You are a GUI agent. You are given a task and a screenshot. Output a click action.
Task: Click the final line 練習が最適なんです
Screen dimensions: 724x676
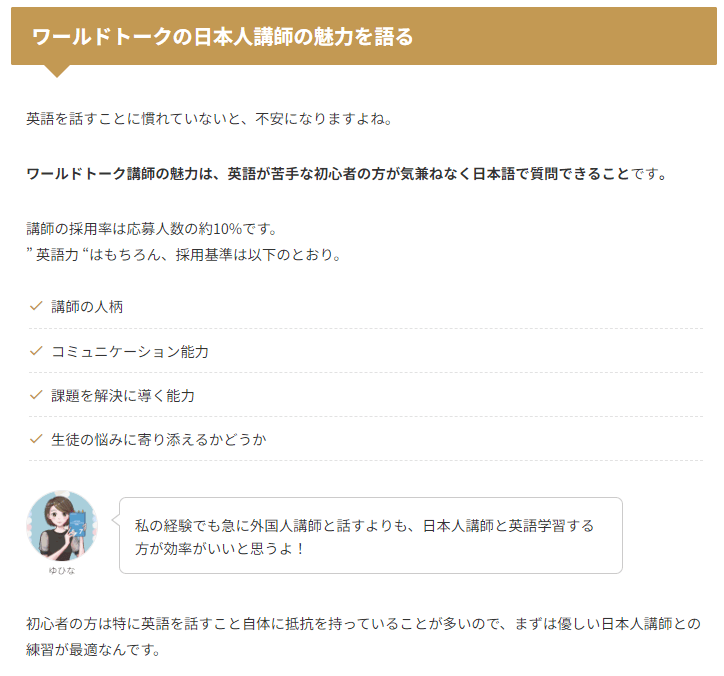93,650
